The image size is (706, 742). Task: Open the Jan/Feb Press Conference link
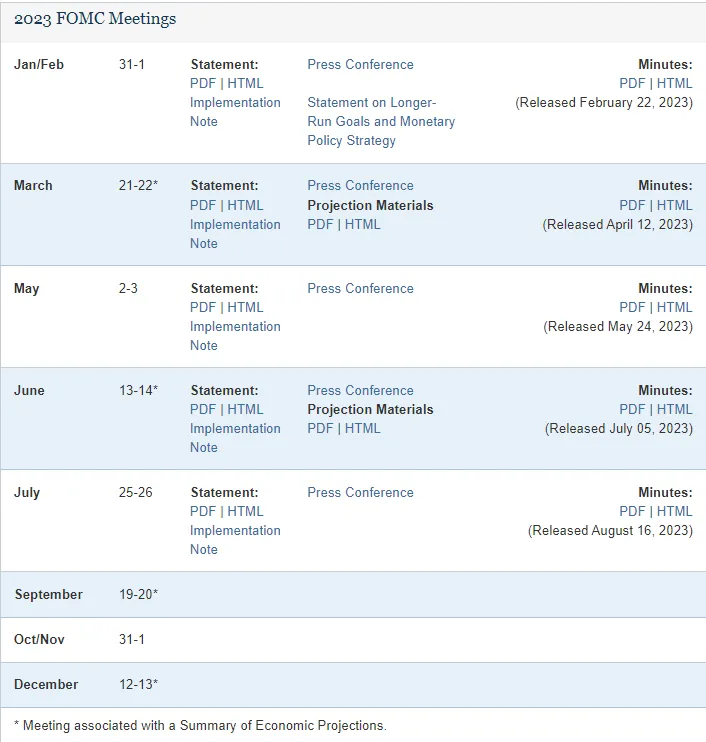pos(361,64)
